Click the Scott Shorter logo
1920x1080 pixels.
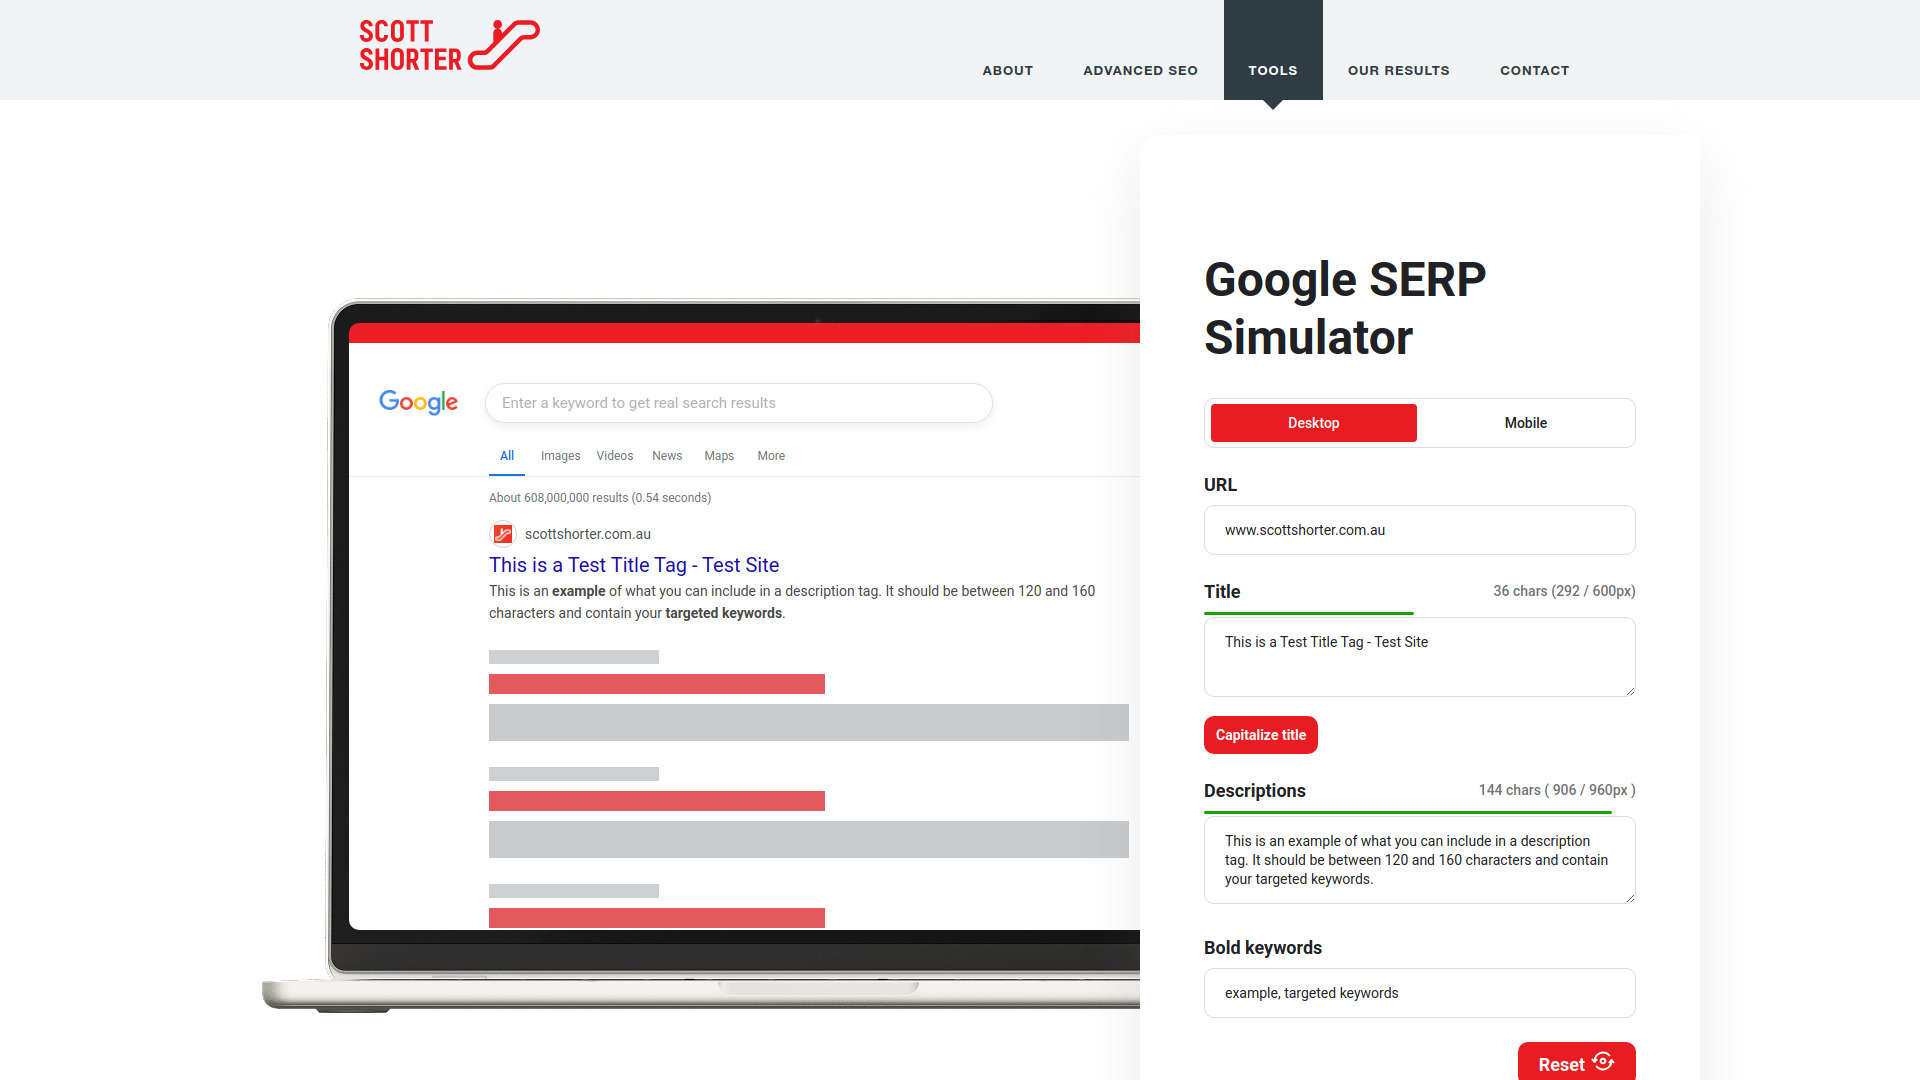[x=449, y=45]
